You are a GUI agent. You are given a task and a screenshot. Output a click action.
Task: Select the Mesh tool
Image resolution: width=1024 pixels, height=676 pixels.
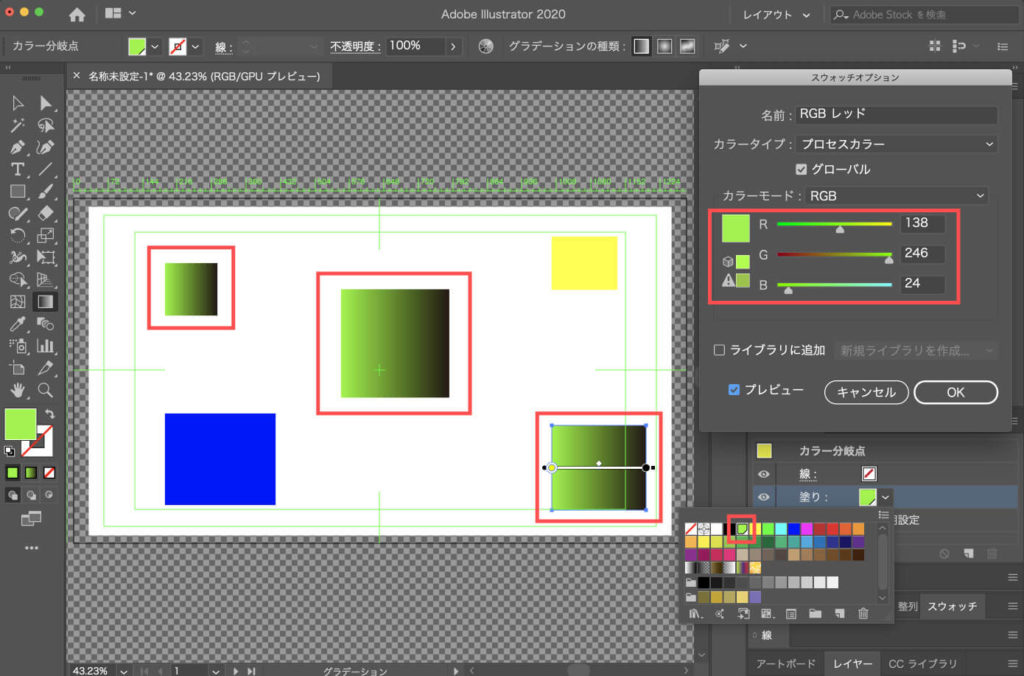(x=18, y=302)
